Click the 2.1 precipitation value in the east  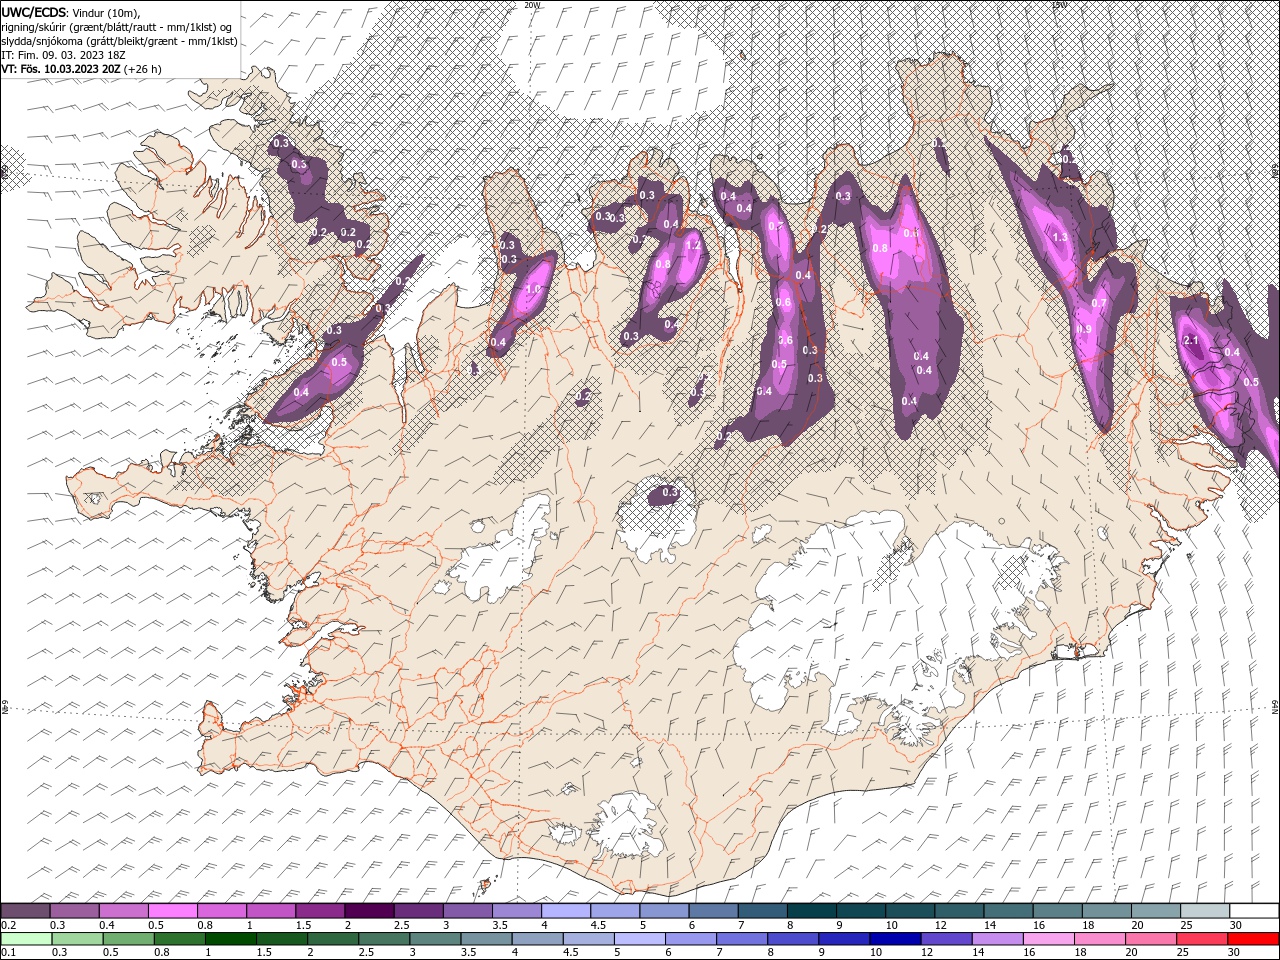(x=1191, y=341)
